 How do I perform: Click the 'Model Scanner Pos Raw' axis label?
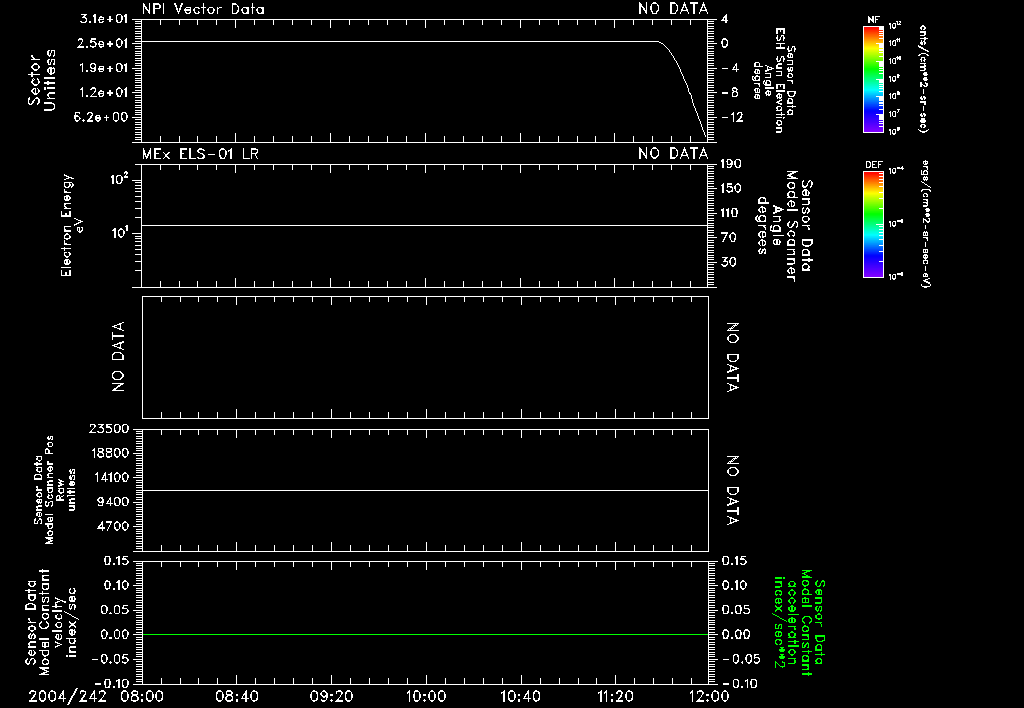point(55,490)
